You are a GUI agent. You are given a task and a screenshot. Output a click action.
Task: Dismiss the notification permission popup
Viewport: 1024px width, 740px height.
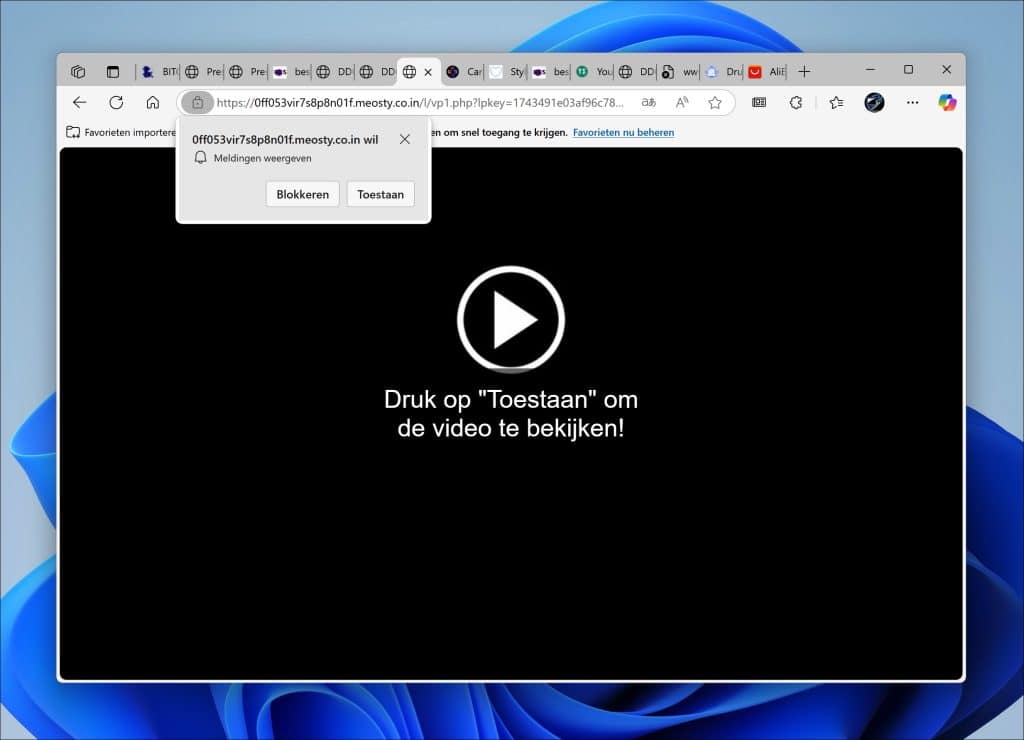404,139
